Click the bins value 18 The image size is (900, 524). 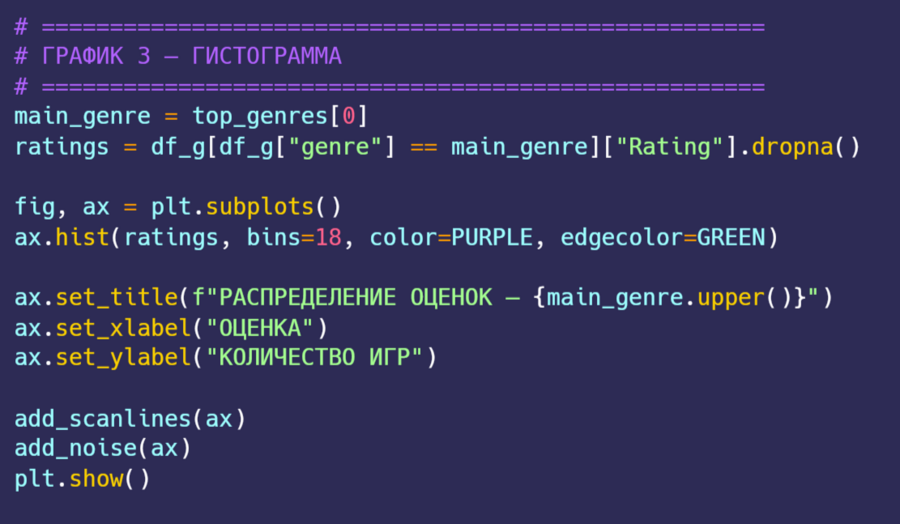click(329, 238)
